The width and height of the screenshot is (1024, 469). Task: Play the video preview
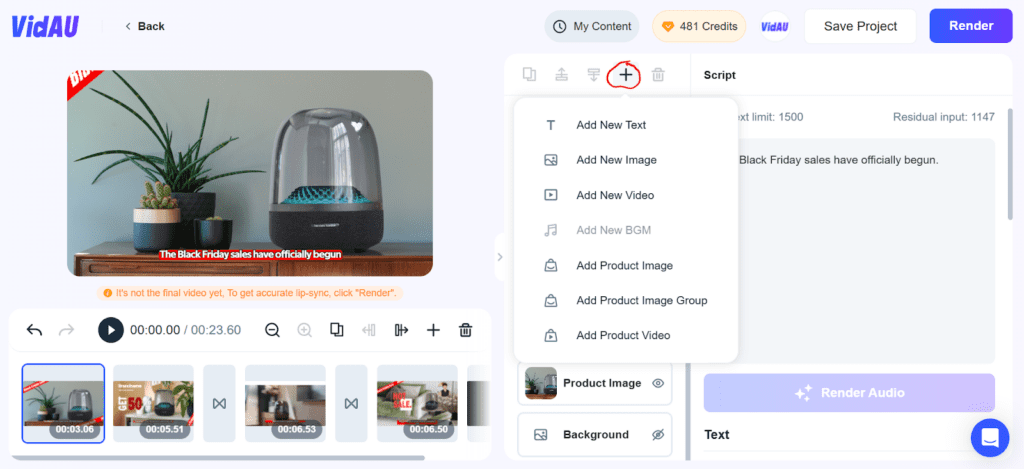click(111, 331)
